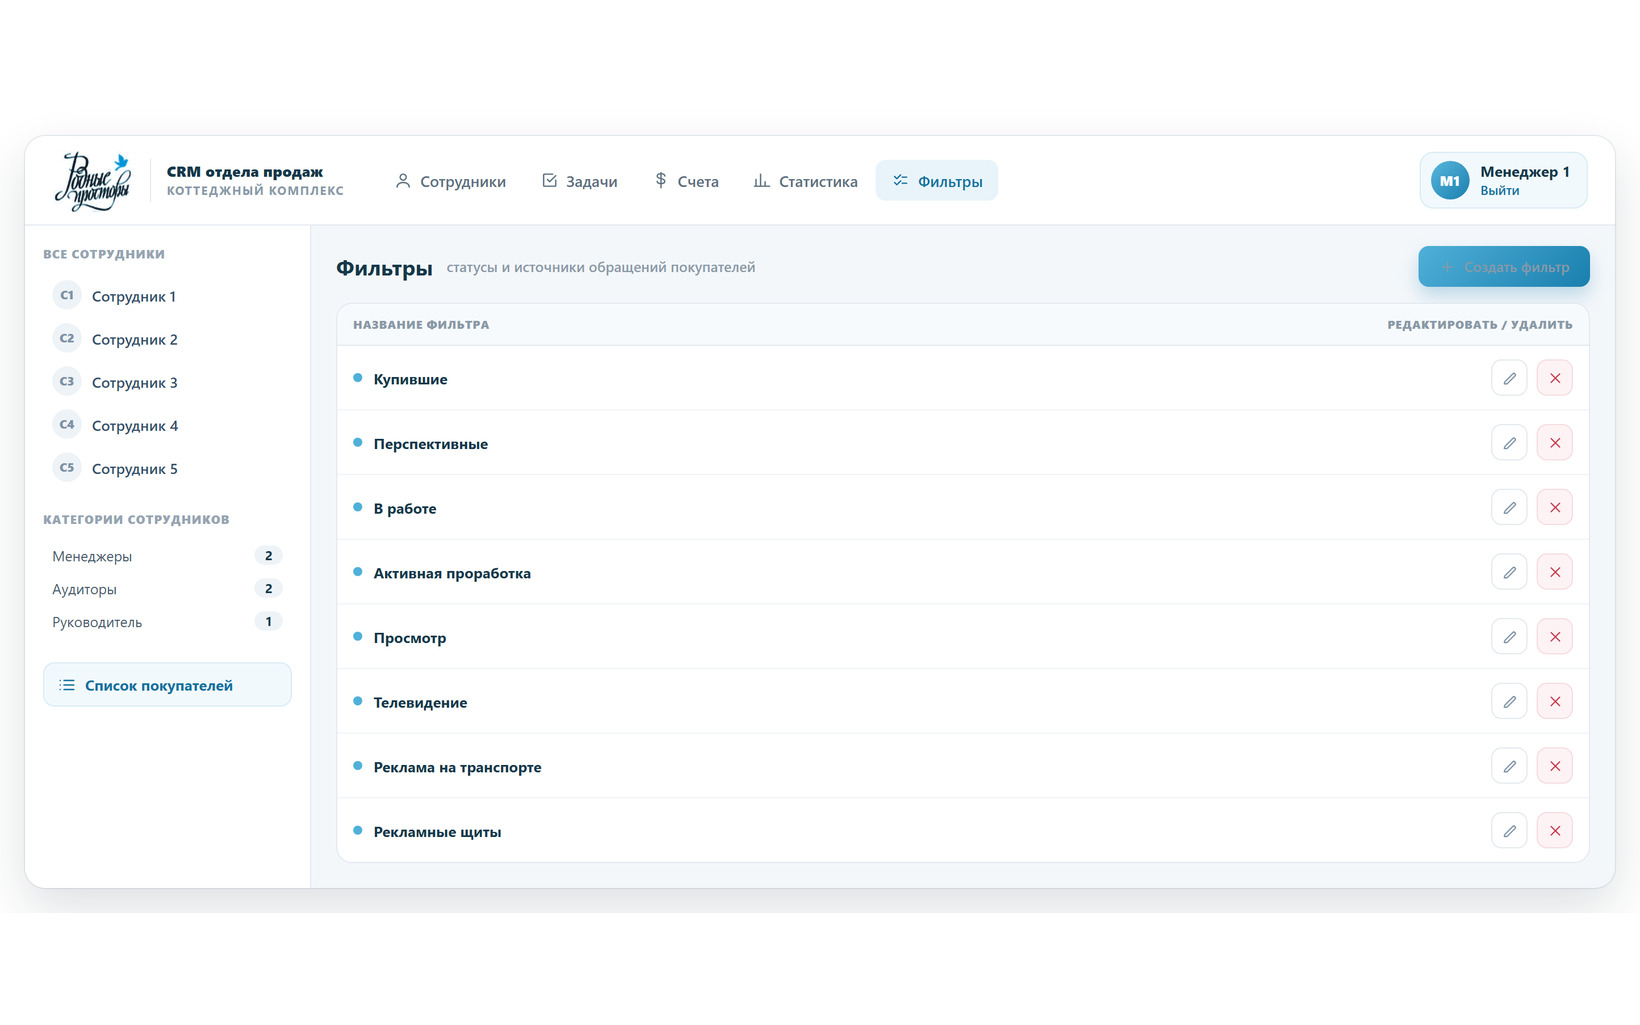Select the Фильтры tab
The image size is (1640, 1025).
pos(937,181)
